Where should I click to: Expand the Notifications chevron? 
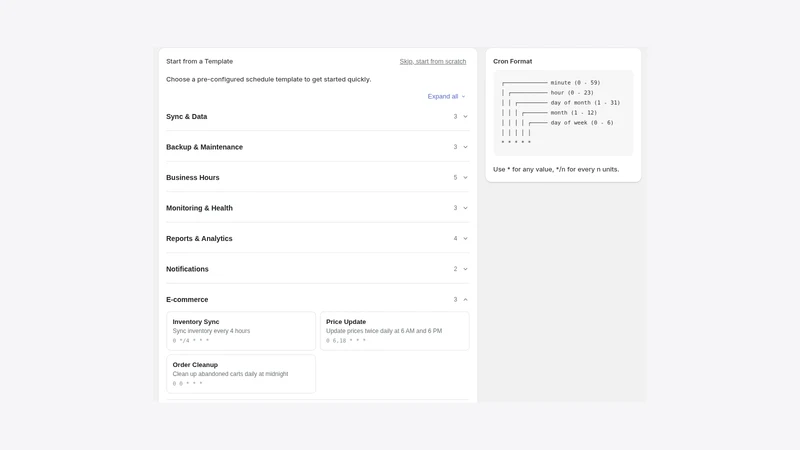[x=465, y=269]
